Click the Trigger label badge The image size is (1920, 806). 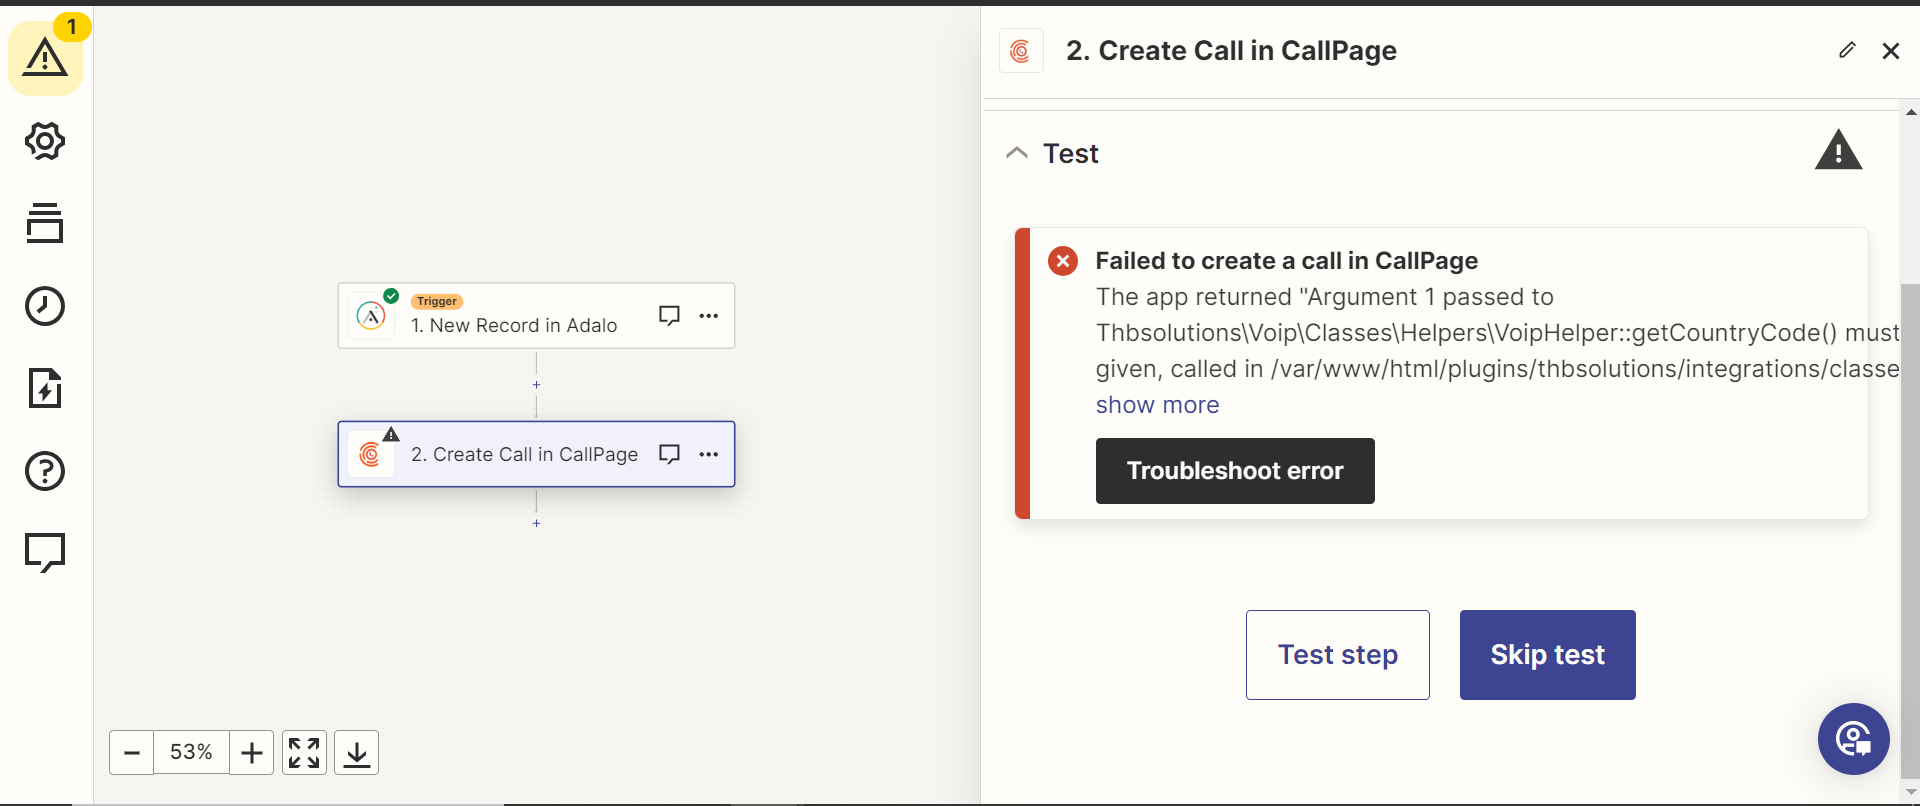pos(437,301)
